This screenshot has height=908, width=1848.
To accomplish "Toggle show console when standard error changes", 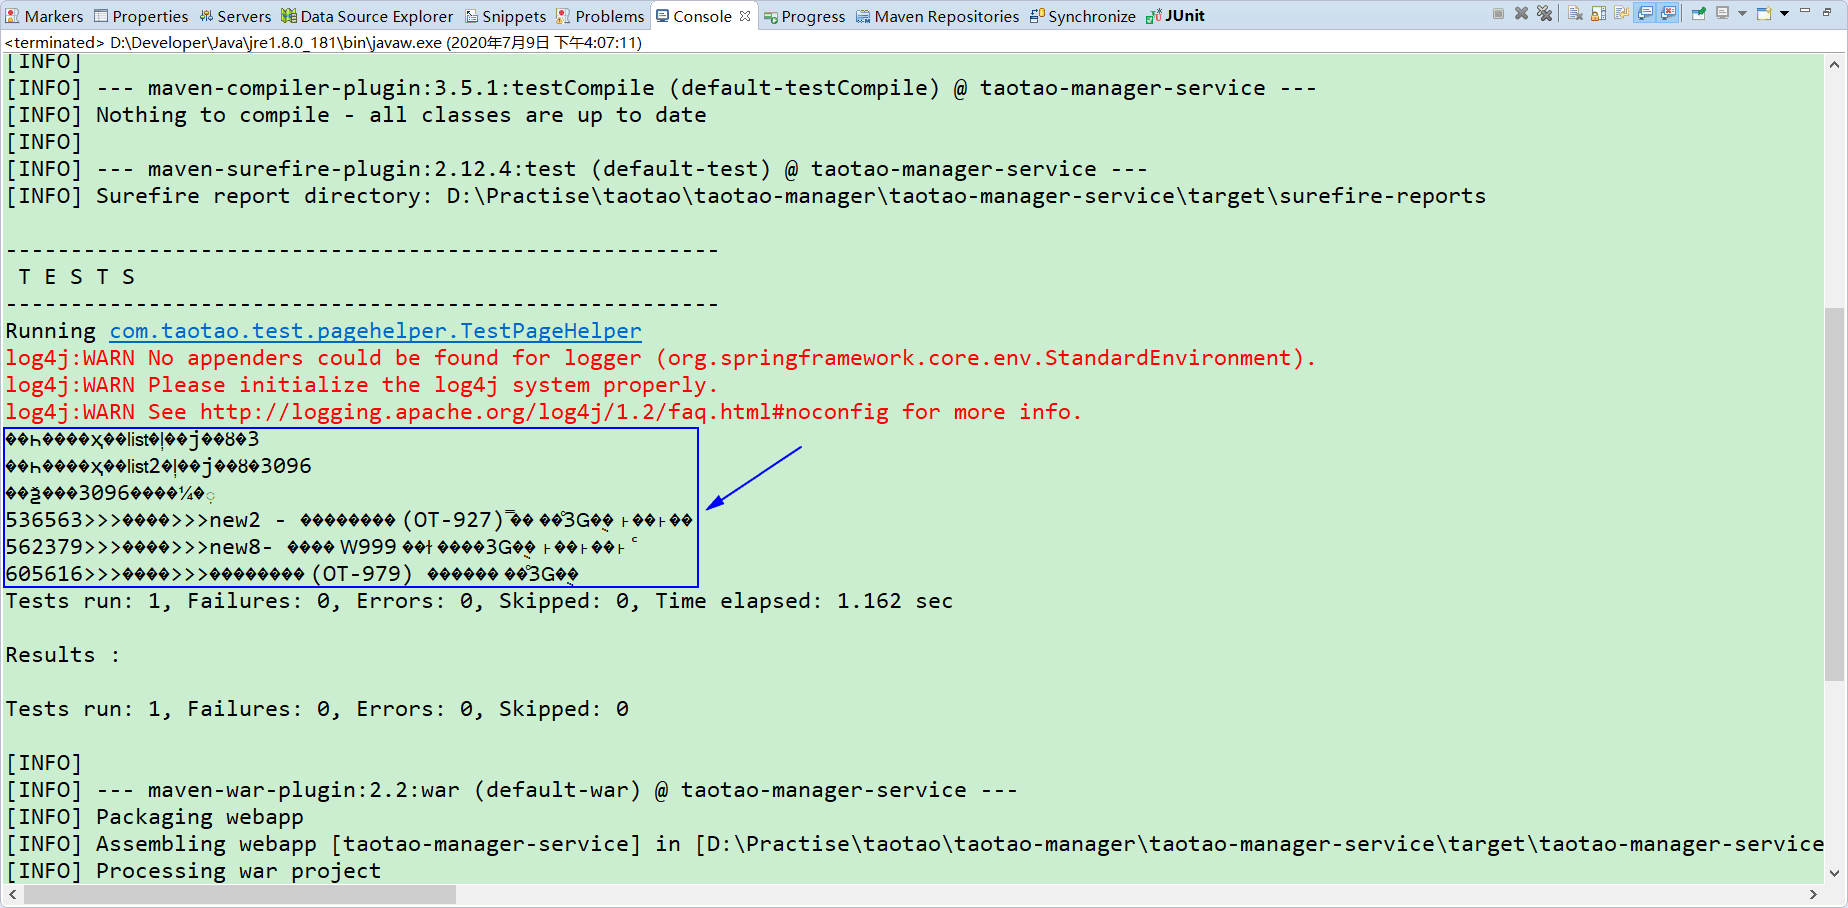I will [1668, 14].
